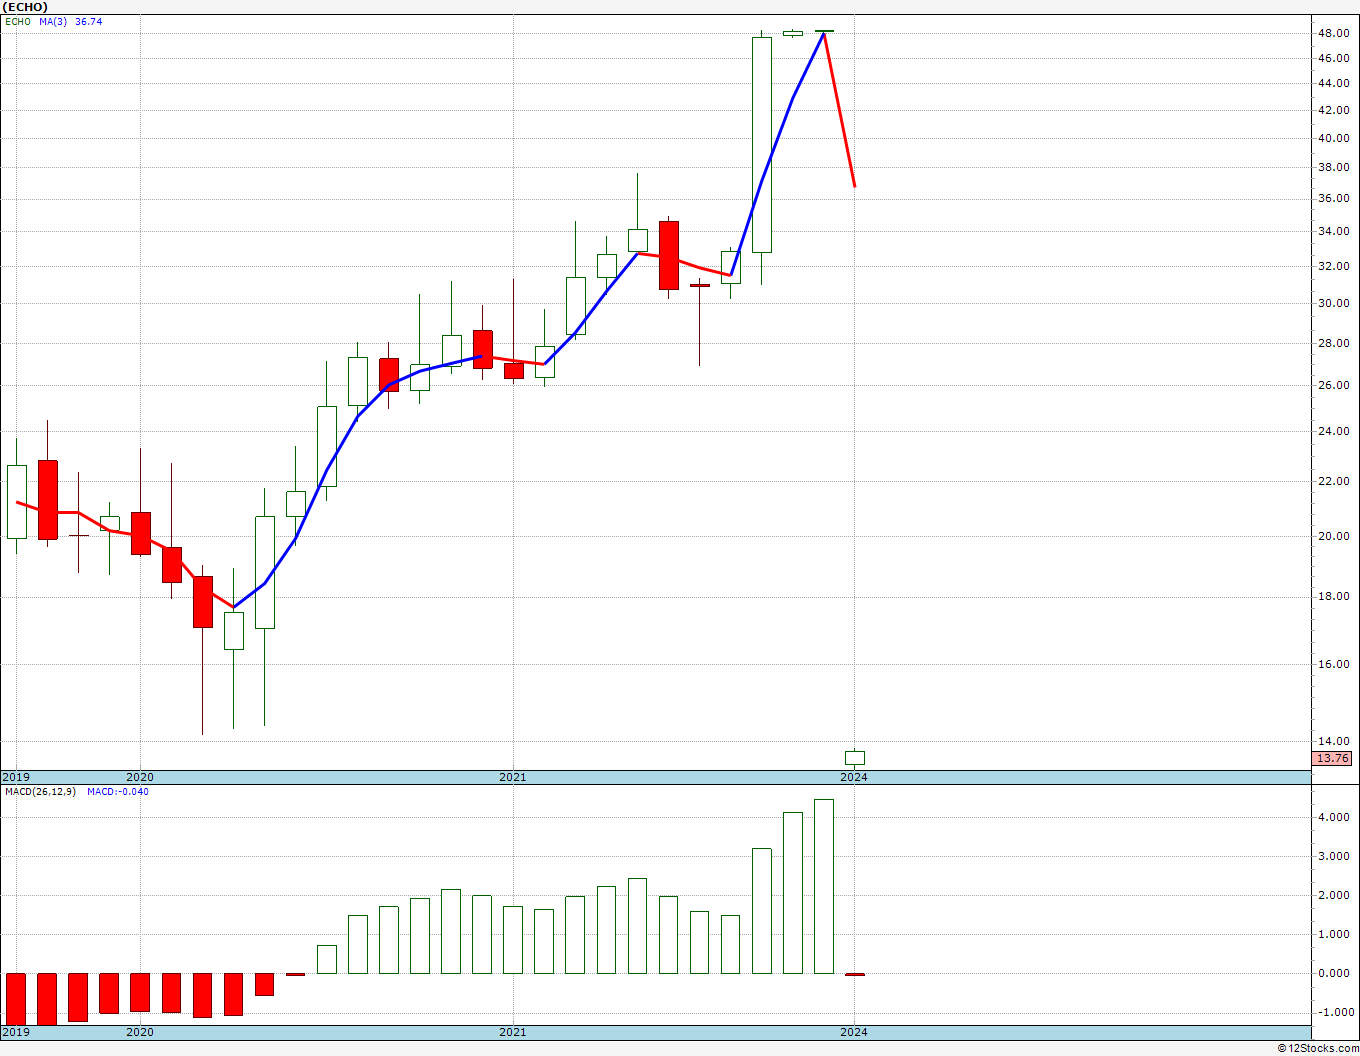Click the 28.00 price axis label

[x=1333, y=343]
